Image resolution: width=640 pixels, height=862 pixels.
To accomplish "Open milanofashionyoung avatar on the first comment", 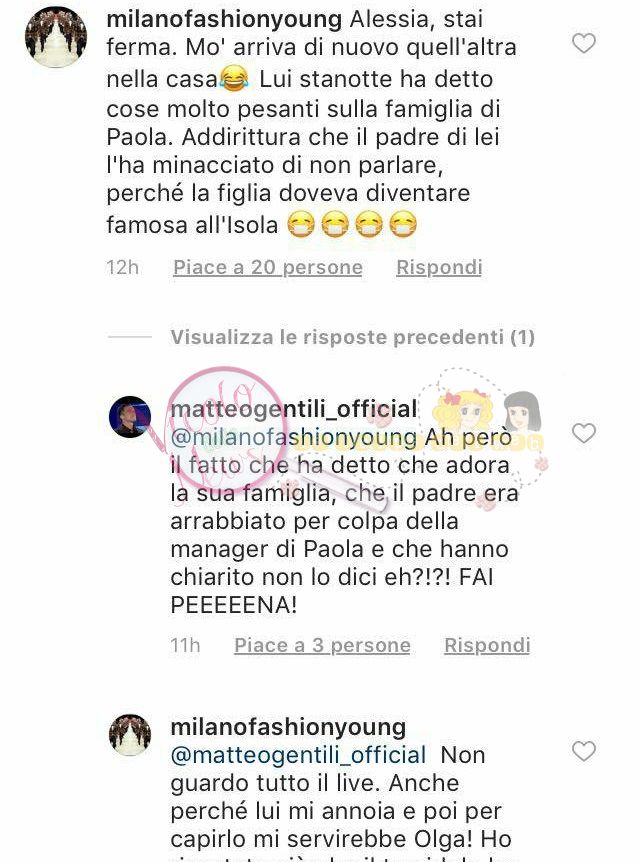I will 56,37.
